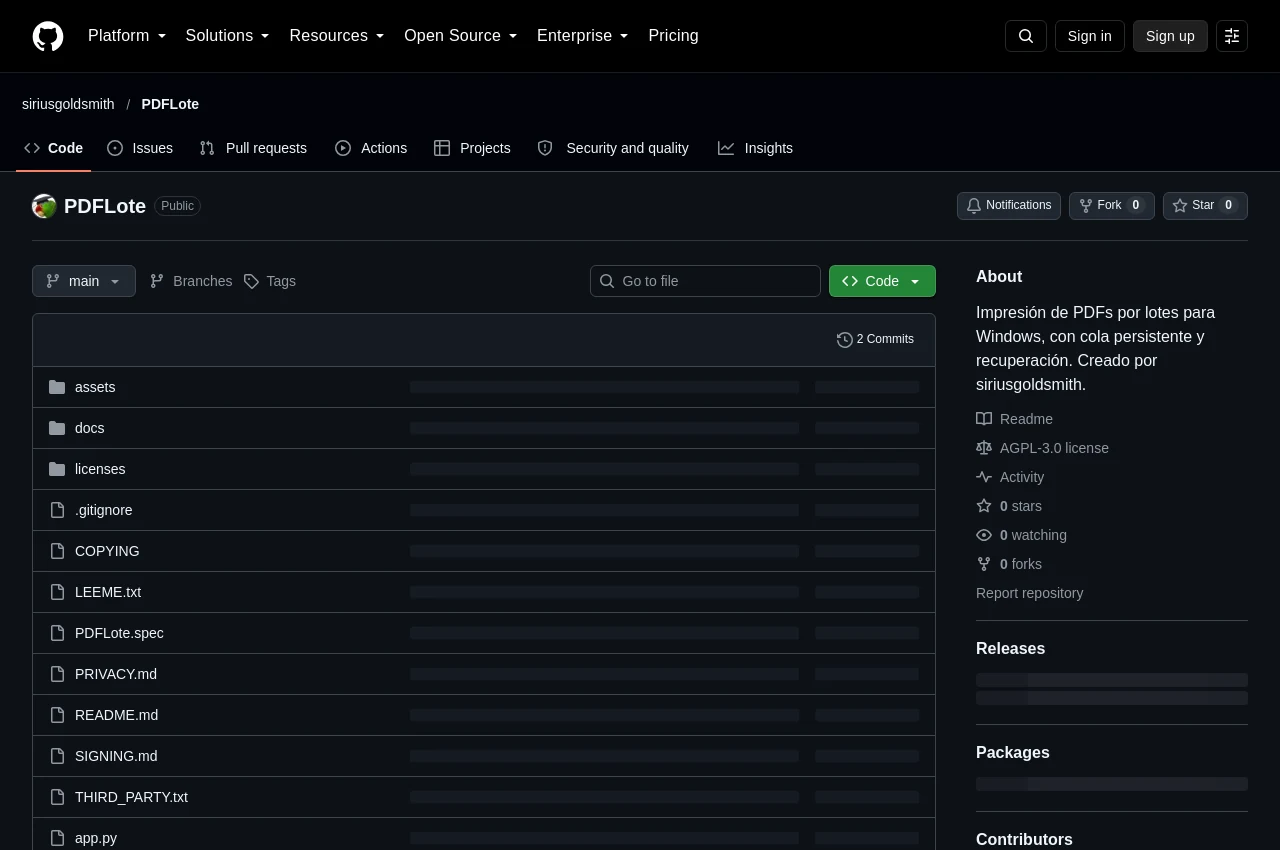Open the green Code dropdown
Image resolution: width=1280 pixels, height=850 pixels.
(882, 281)
